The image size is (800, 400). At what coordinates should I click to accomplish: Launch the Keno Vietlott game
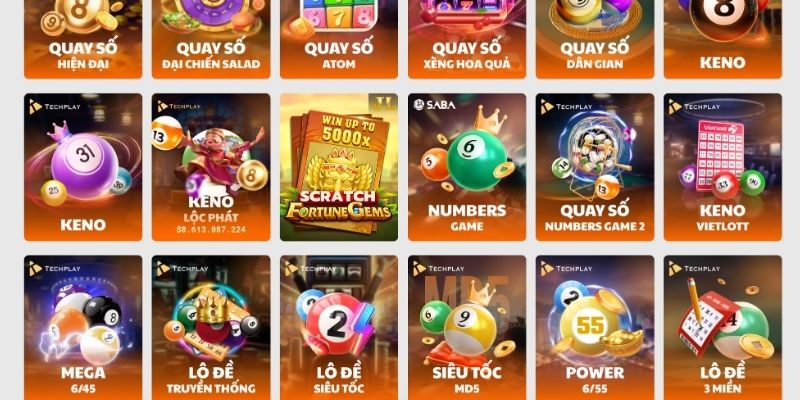(722, 167)
